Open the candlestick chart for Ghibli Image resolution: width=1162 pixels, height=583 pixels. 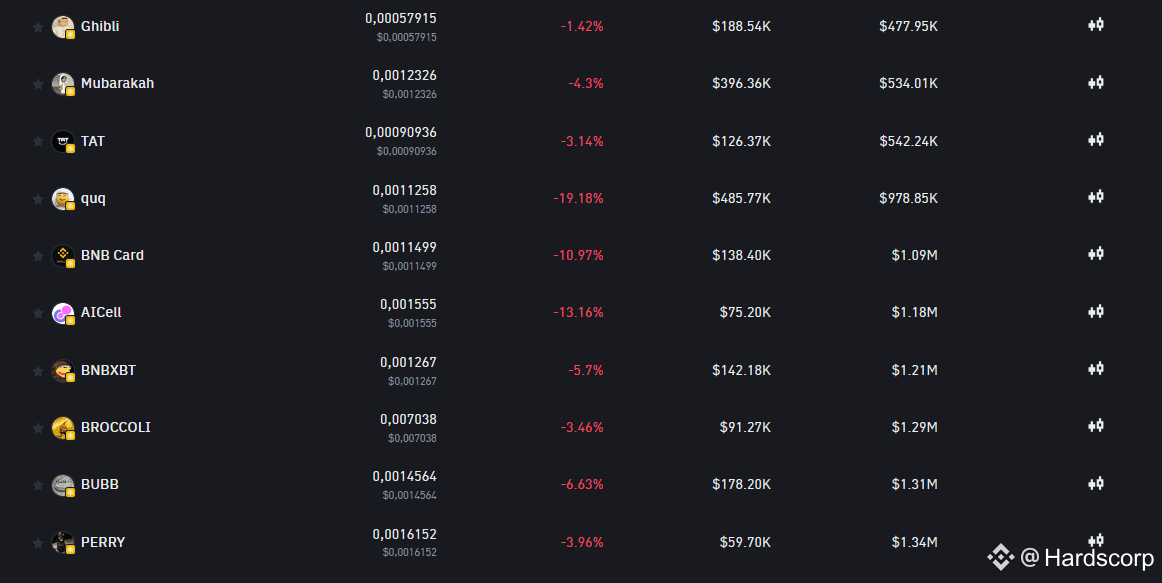(x=1095, y=26)
